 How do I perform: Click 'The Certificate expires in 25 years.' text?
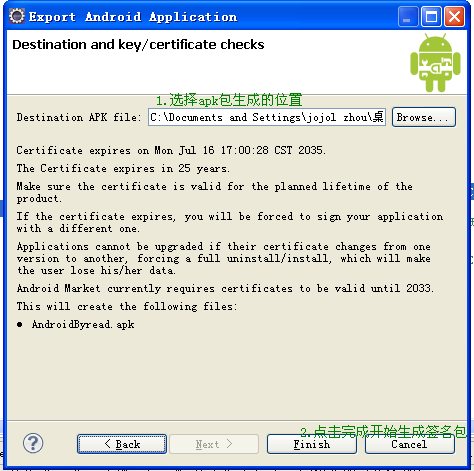123,168
